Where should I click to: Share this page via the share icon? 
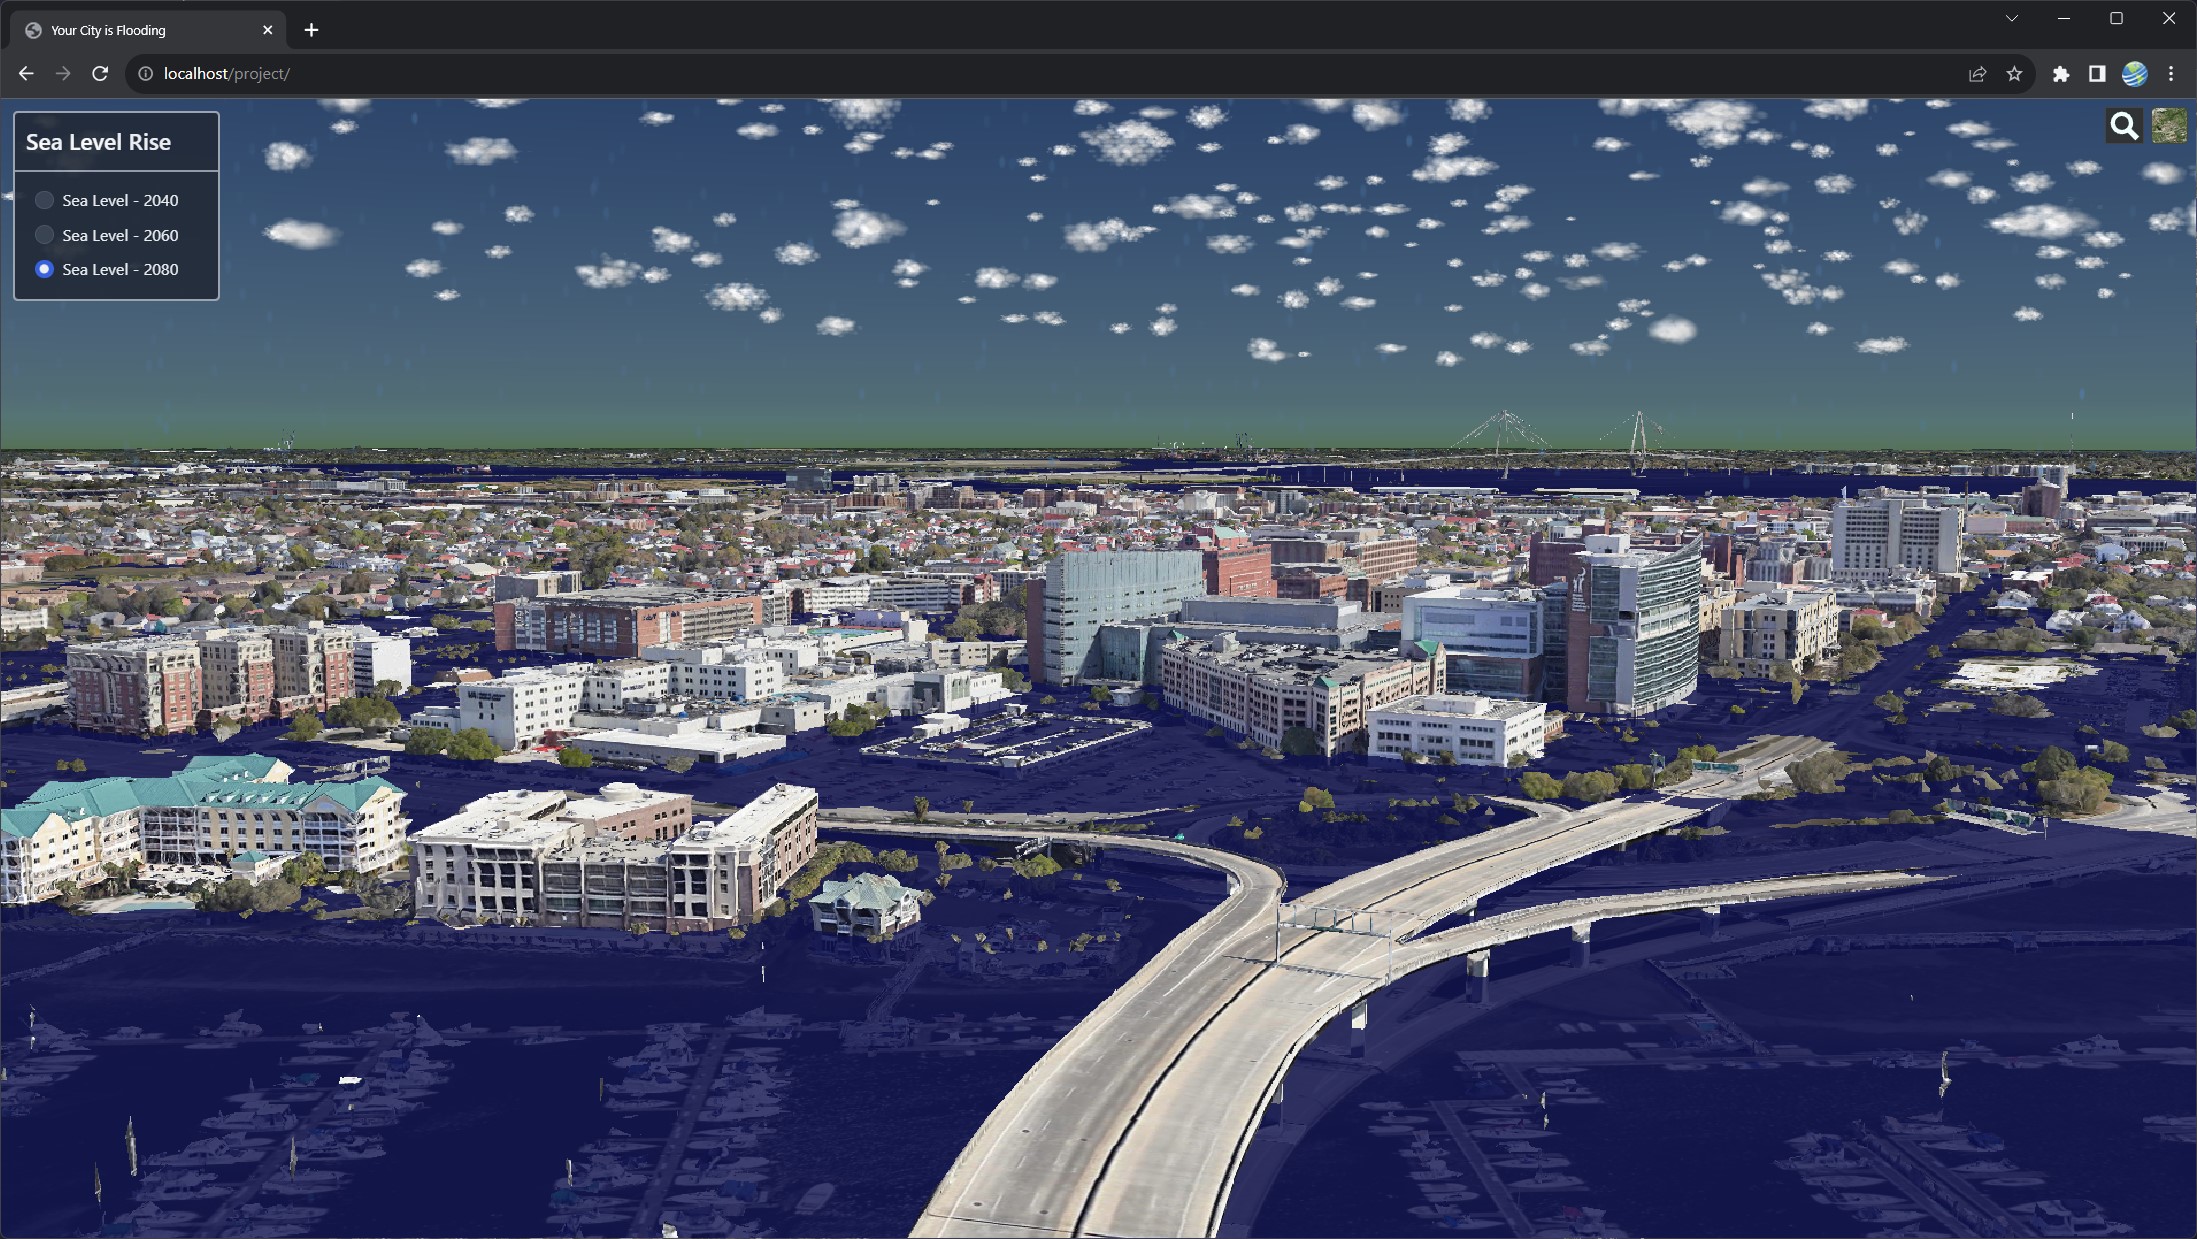pyautogui.click(x=1977, y=74)
